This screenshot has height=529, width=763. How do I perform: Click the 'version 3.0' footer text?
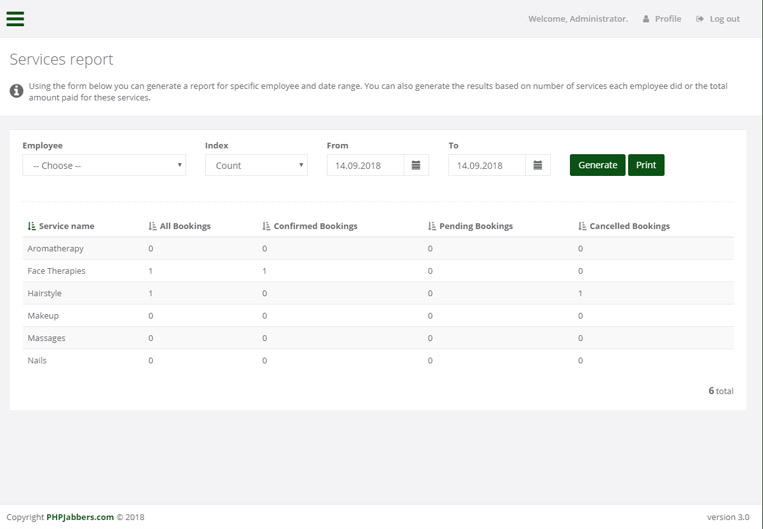(x=728, y=517)
